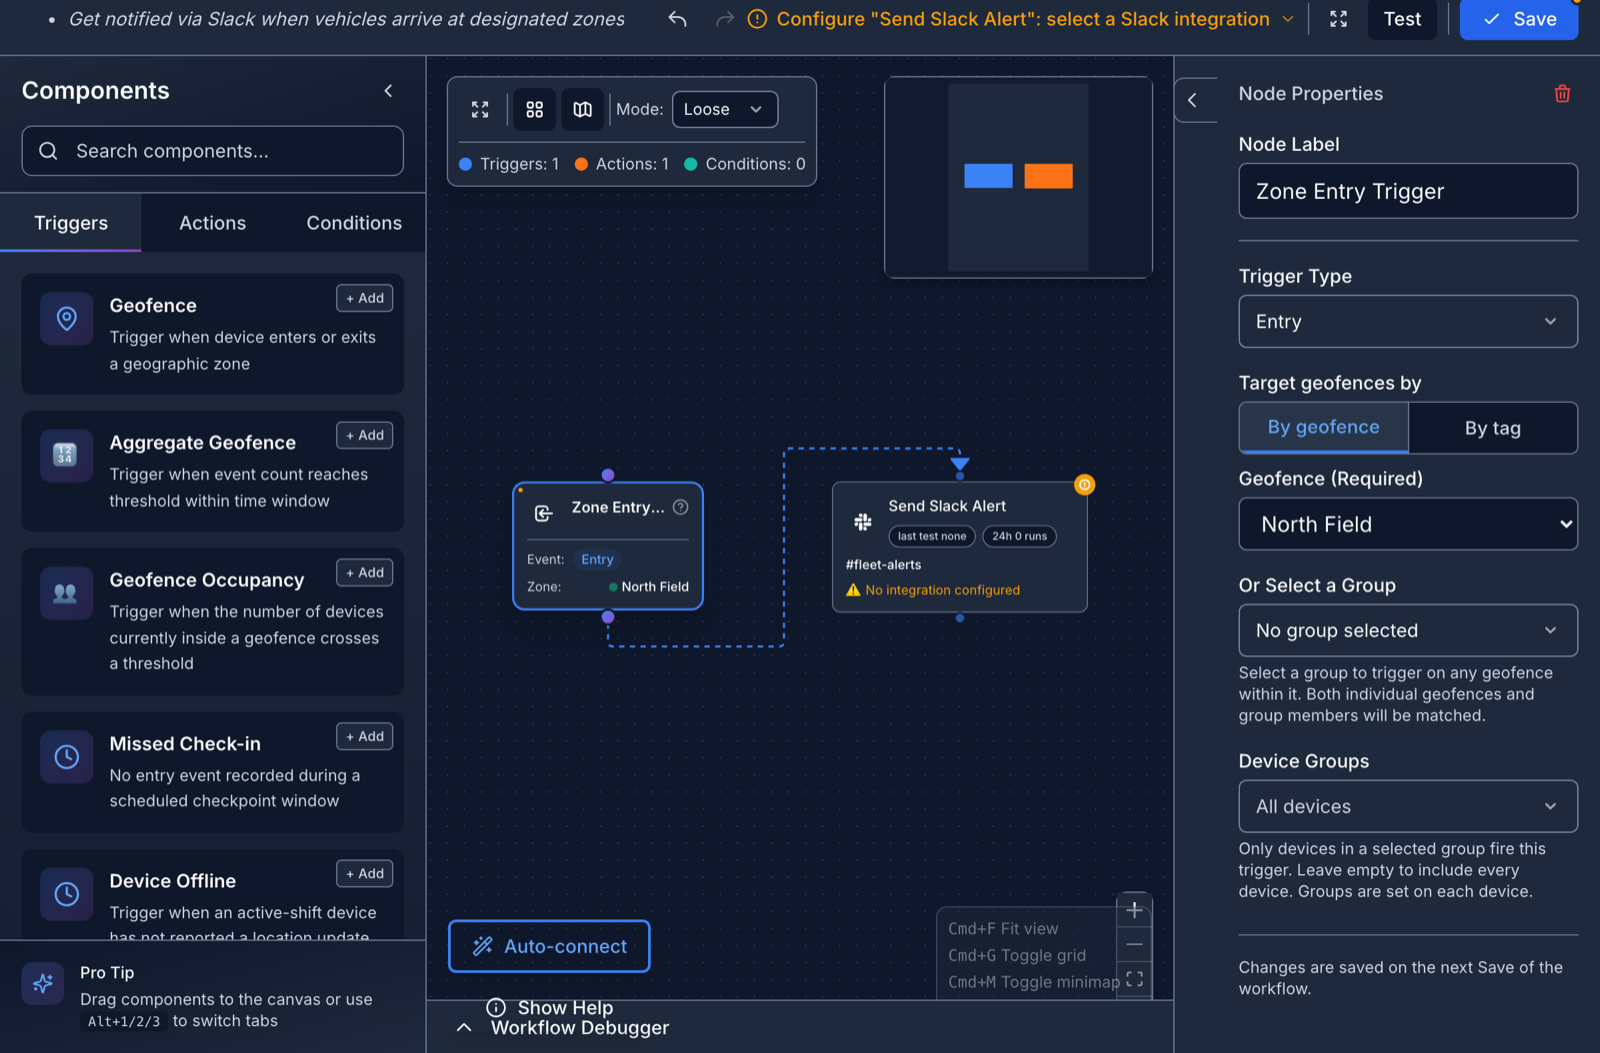1600x1053 pixels.
Task: Add the Missed Check-in trigger
Action: [x=365, y=736]
